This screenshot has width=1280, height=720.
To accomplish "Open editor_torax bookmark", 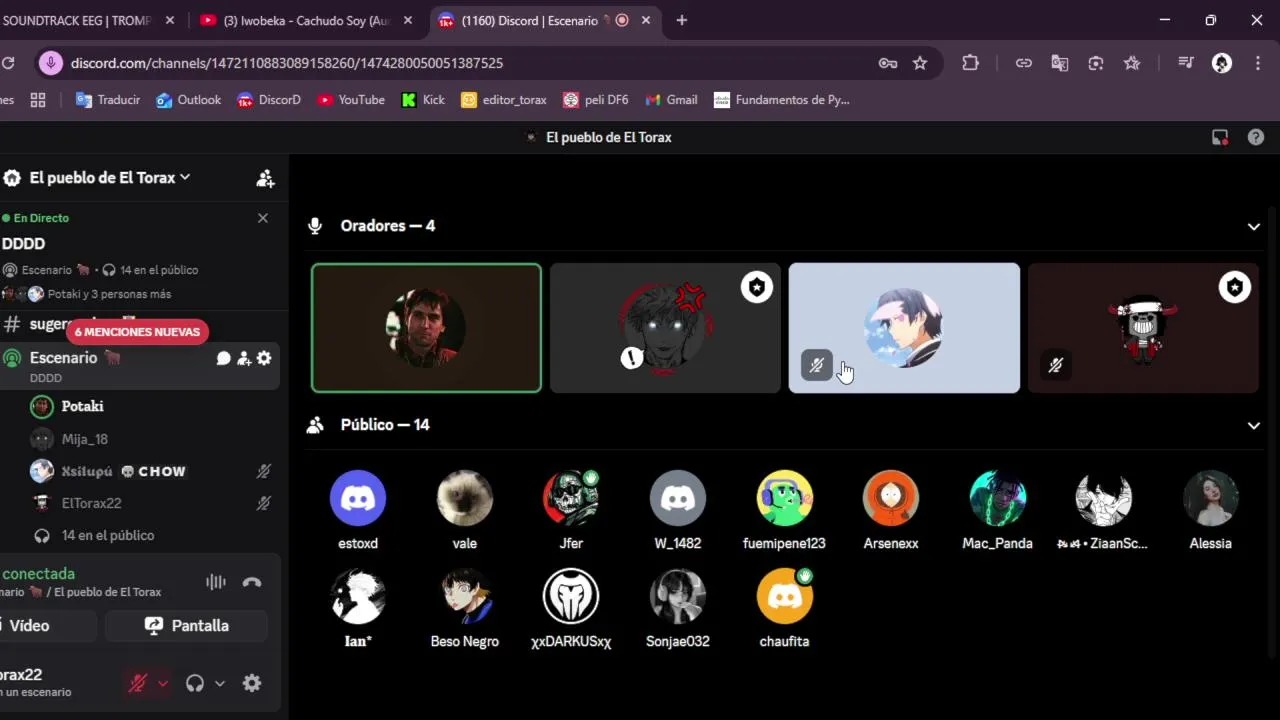I will 504,100.
